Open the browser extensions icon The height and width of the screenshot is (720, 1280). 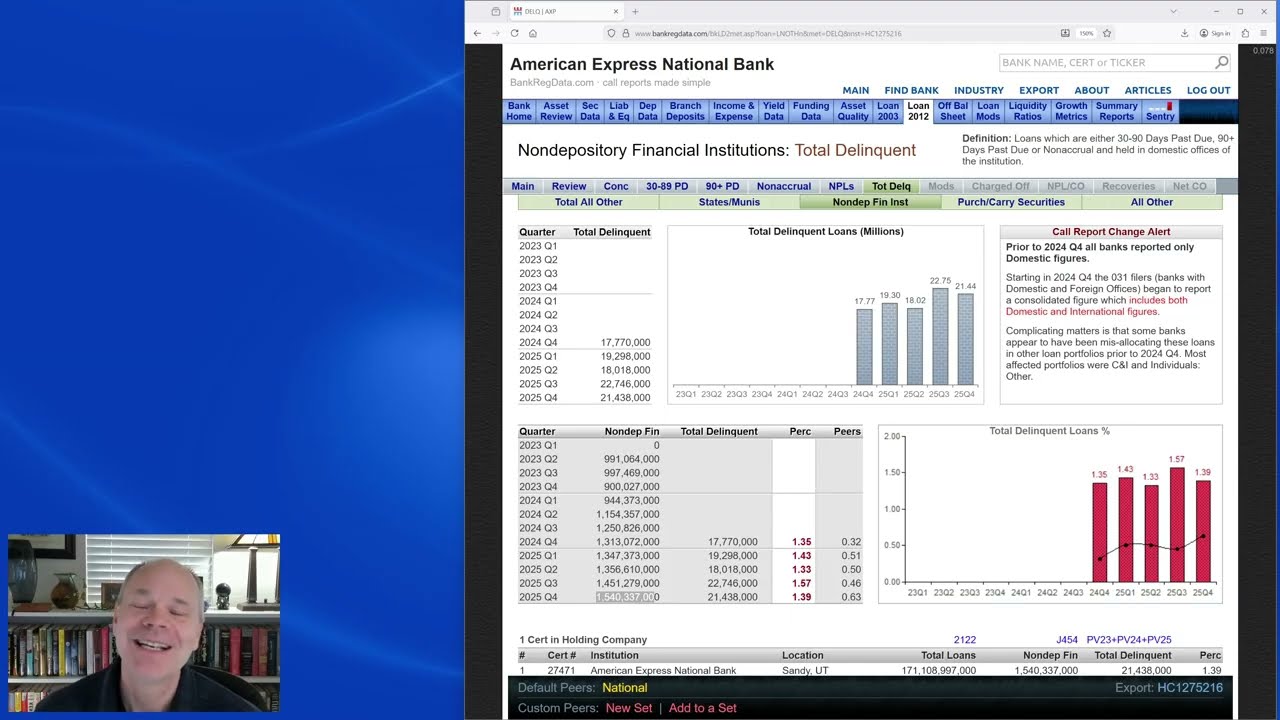point(1244,33)
